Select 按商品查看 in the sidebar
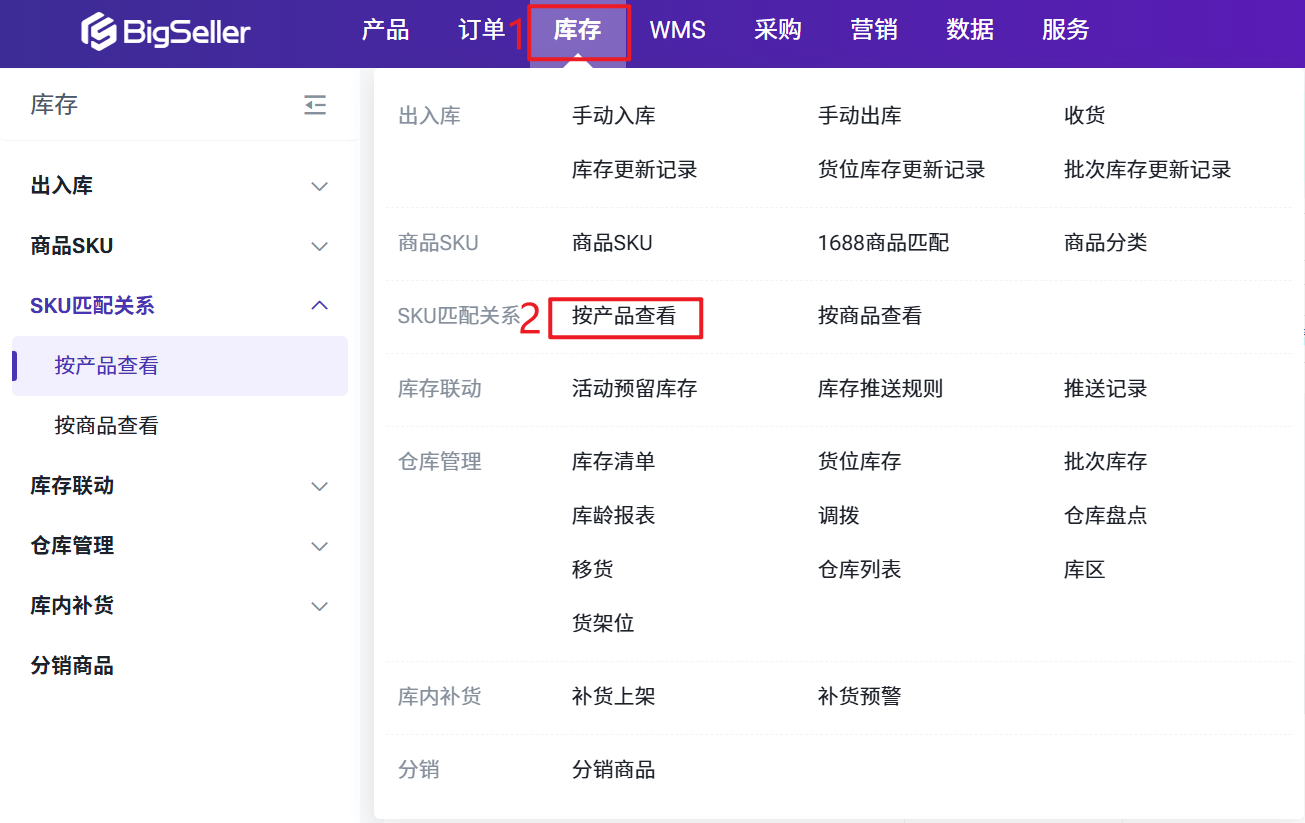Viewport: 1305px width, 823px height. click(x=107, y=426)
